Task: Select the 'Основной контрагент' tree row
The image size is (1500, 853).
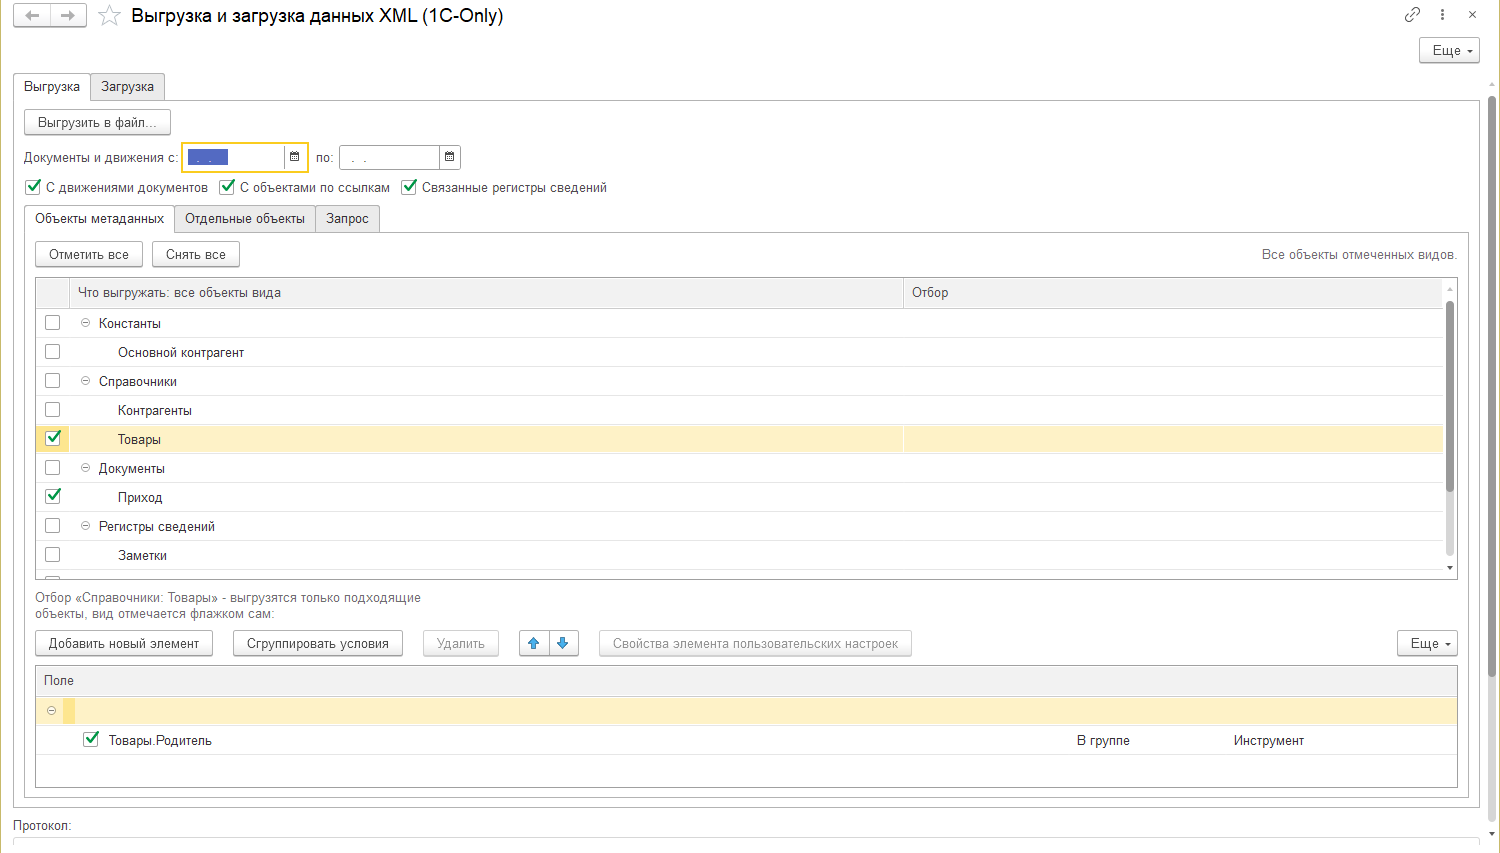Action: click(740, 352)
